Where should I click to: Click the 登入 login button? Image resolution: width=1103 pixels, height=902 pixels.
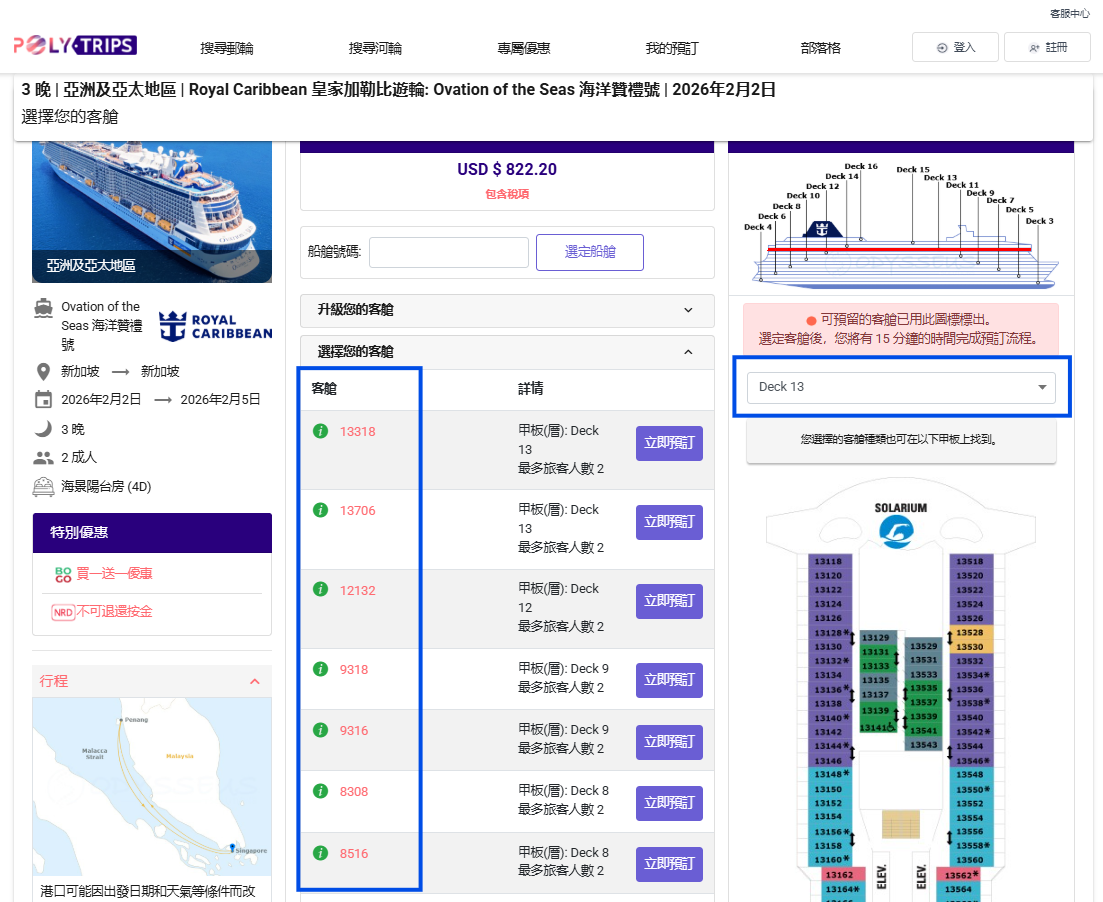(955, 48)
